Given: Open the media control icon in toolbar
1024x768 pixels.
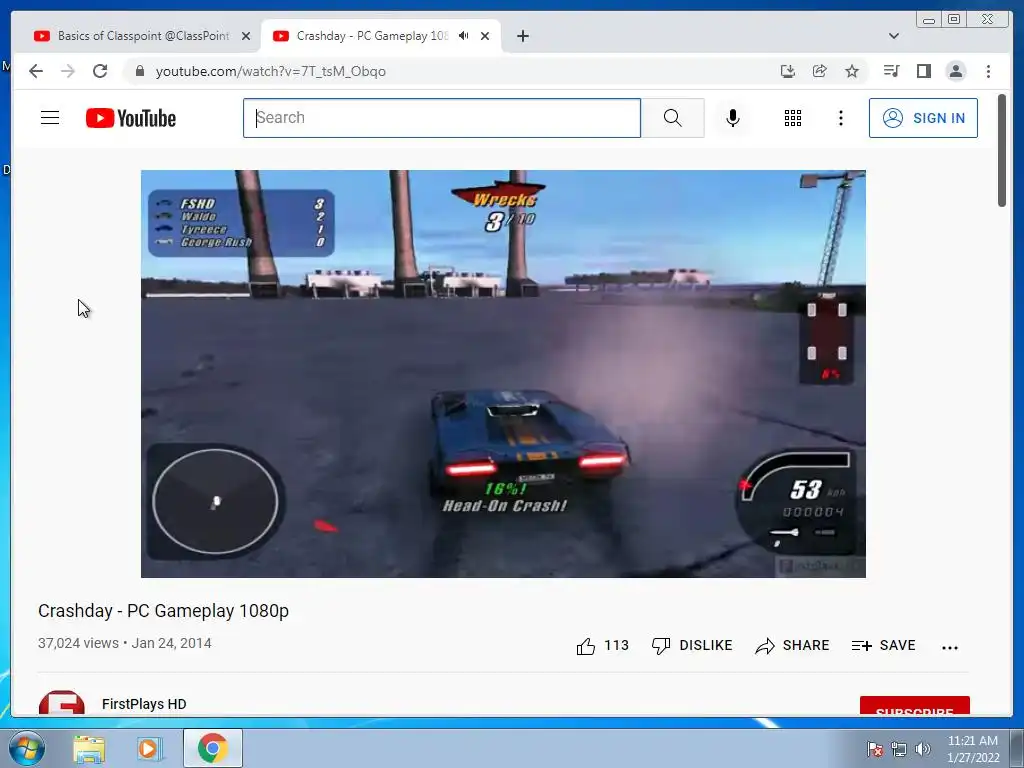Looking at the screenshot, I should pos(891,71).
